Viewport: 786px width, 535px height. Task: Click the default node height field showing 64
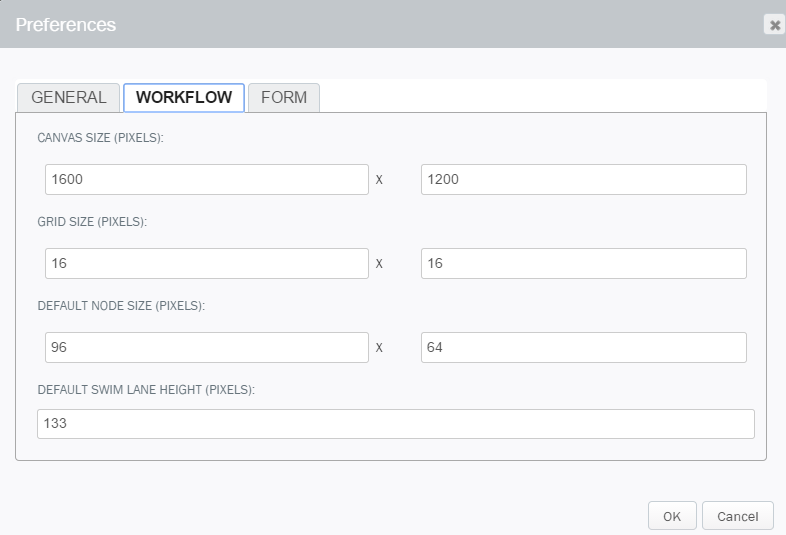(x=583, y=347)
